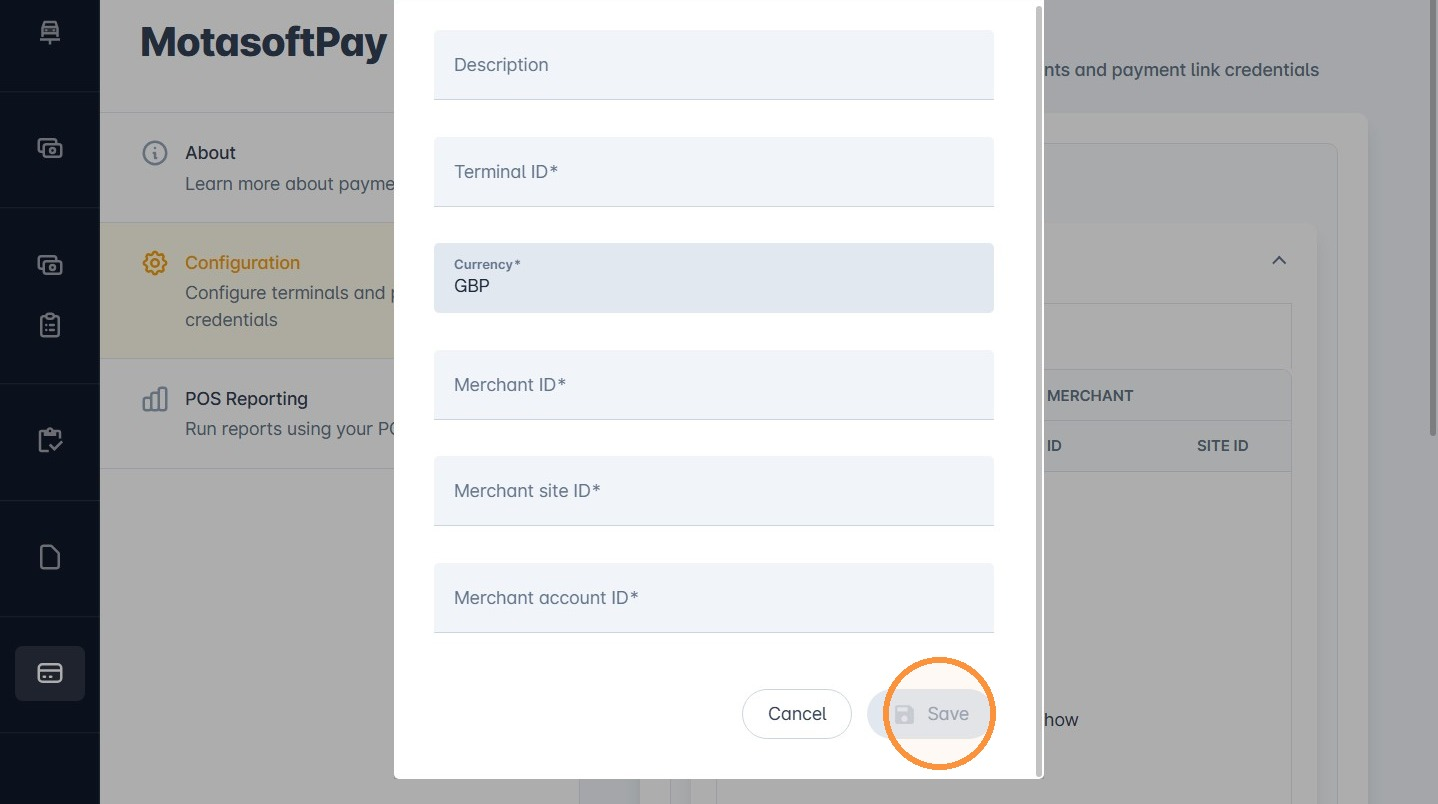Click the Save button
The height and width of the screenshot is (804, 1438).
pos(931,714)
